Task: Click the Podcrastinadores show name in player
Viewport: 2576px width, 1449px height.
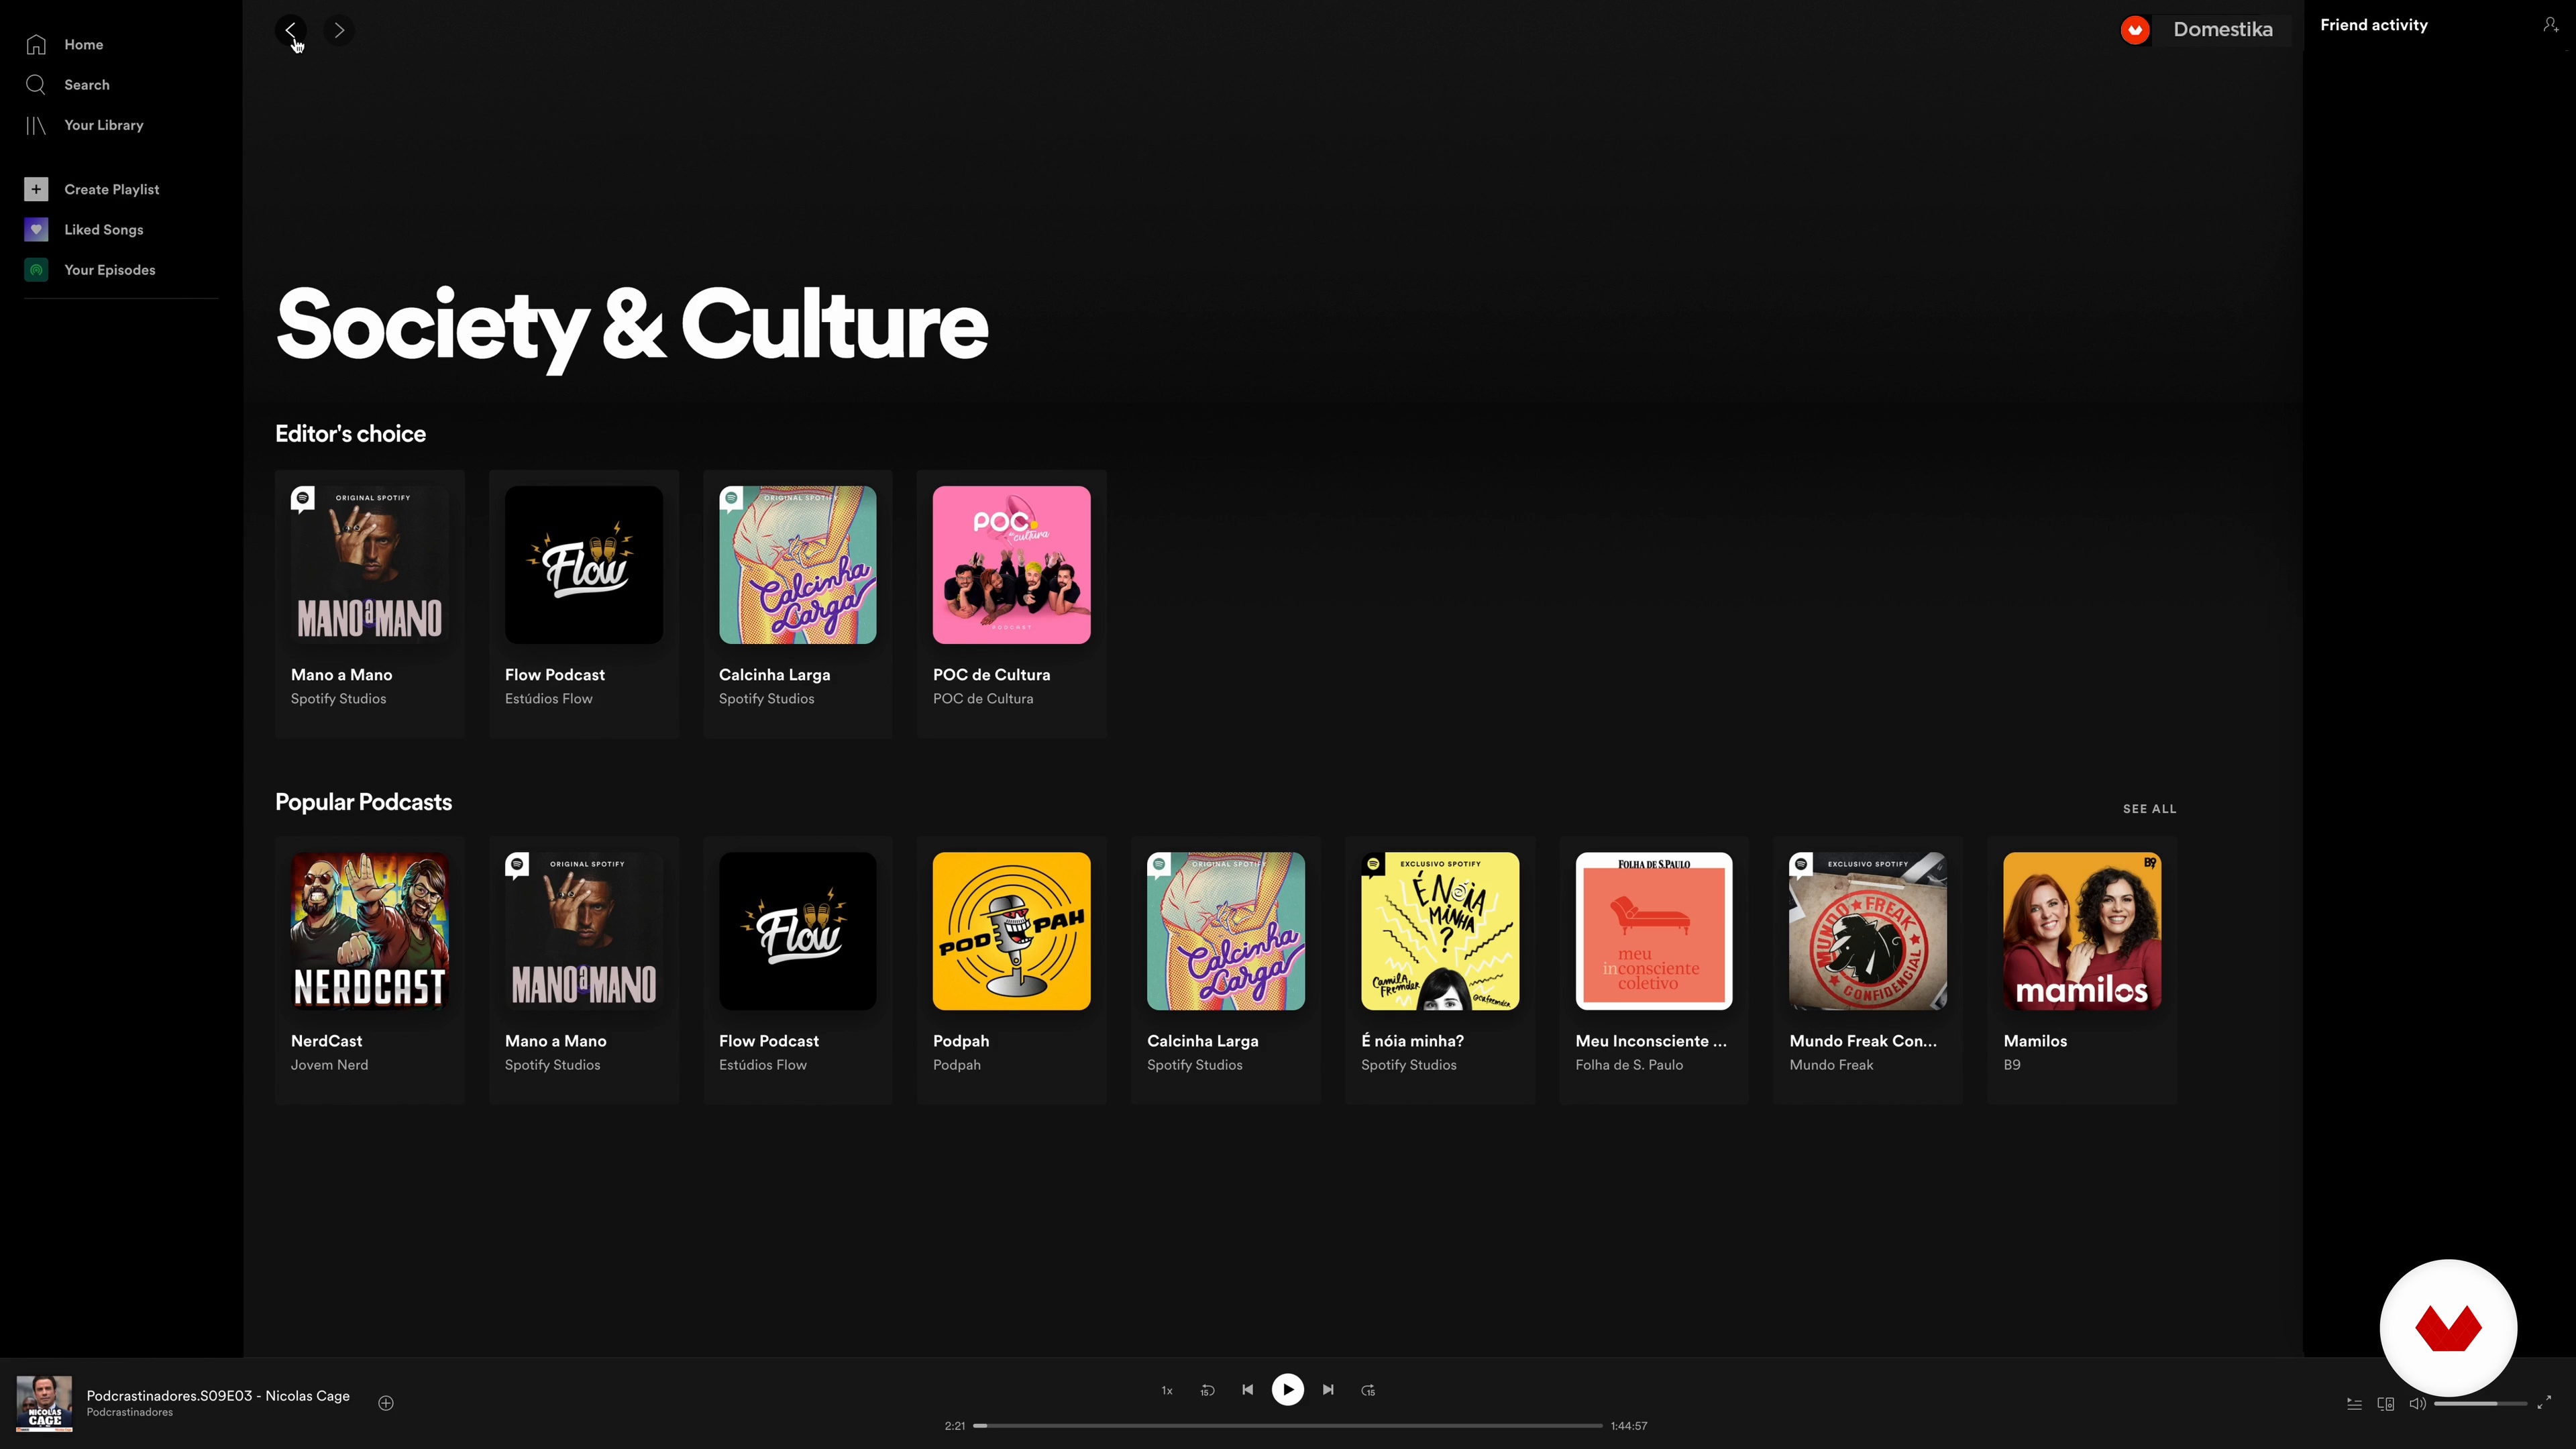Action: [129, 1412]
